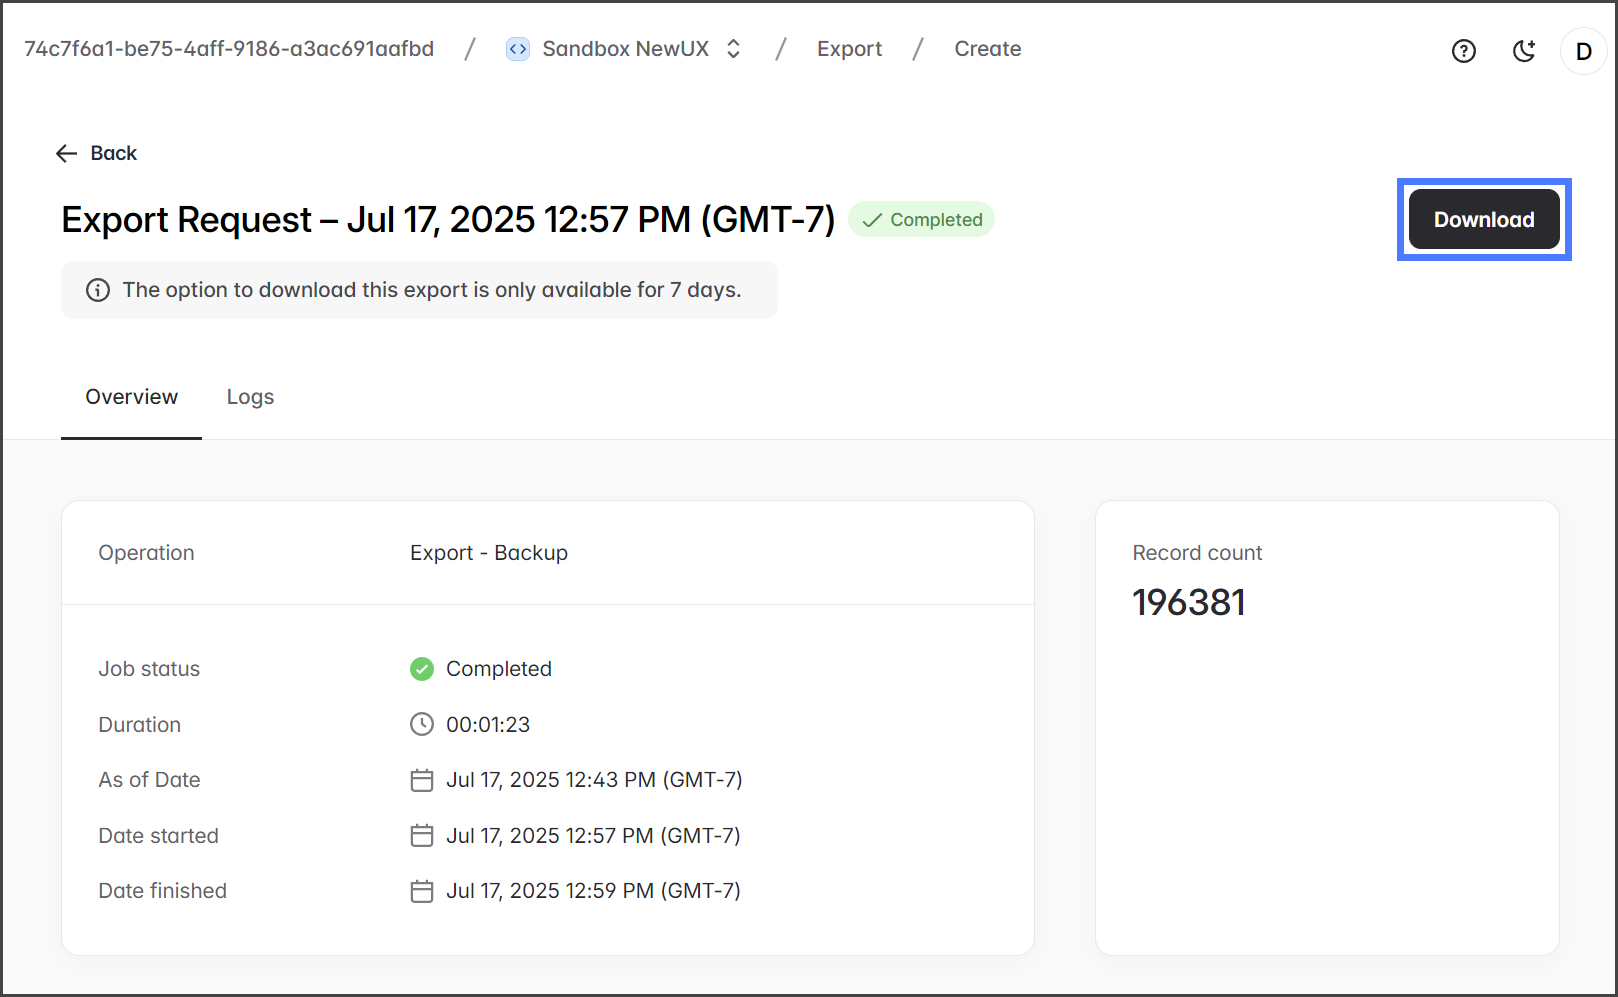Download the completed export
Viewport: 1618px width, 997px height.
1483,220
